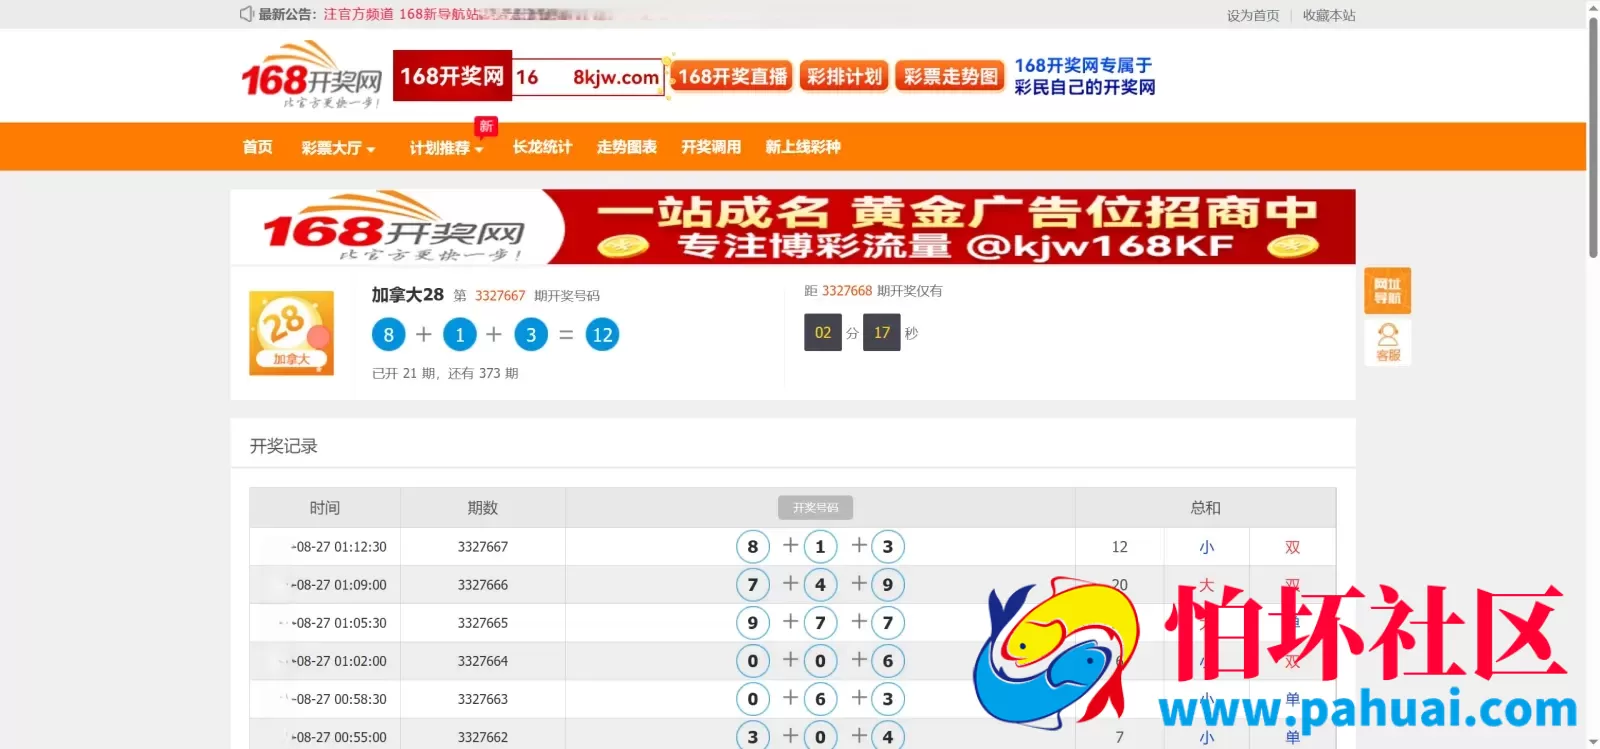Click the 期数 column header
This screenshot has width=1600, height=749.
pos(483,508)
